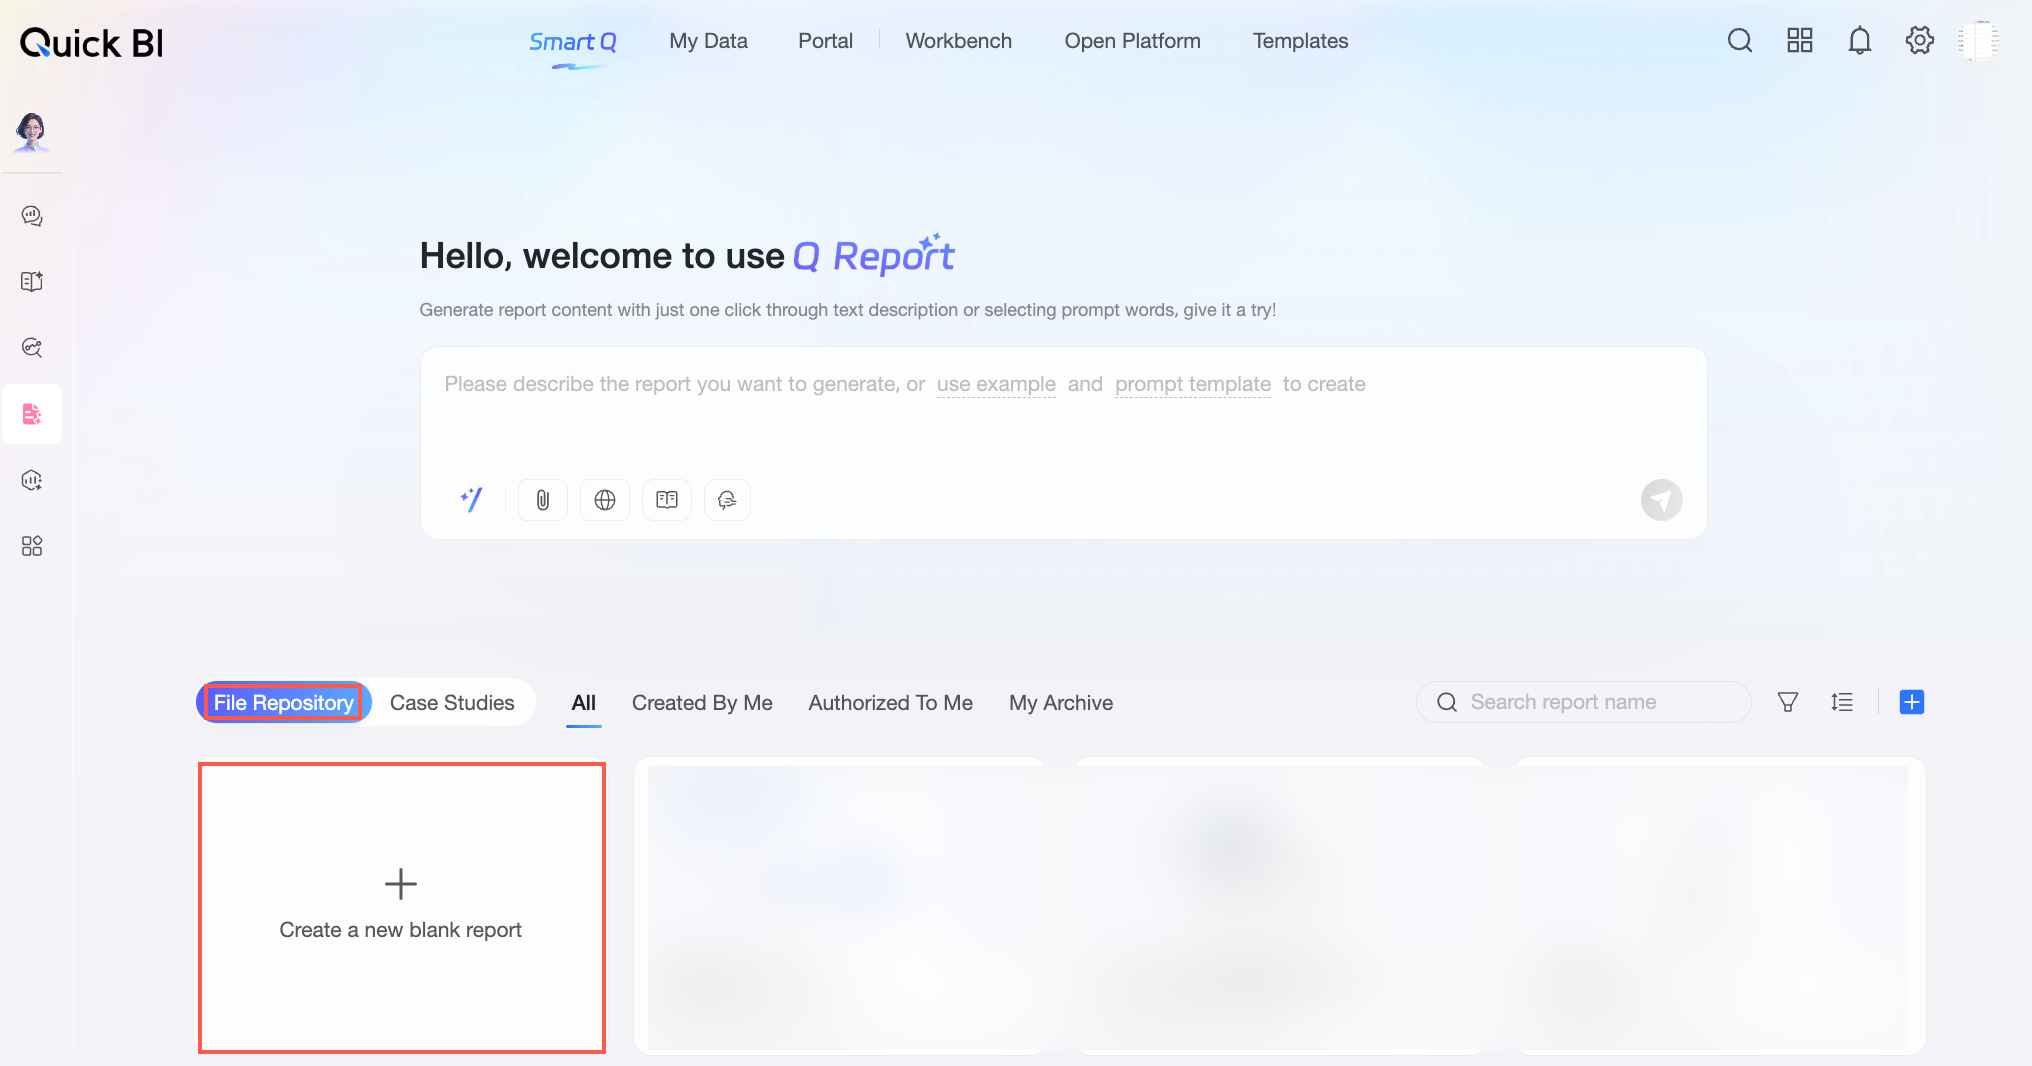Open the My Data menu
Viewport: 2032px width, 1066px height.
[x=709, y=41]
